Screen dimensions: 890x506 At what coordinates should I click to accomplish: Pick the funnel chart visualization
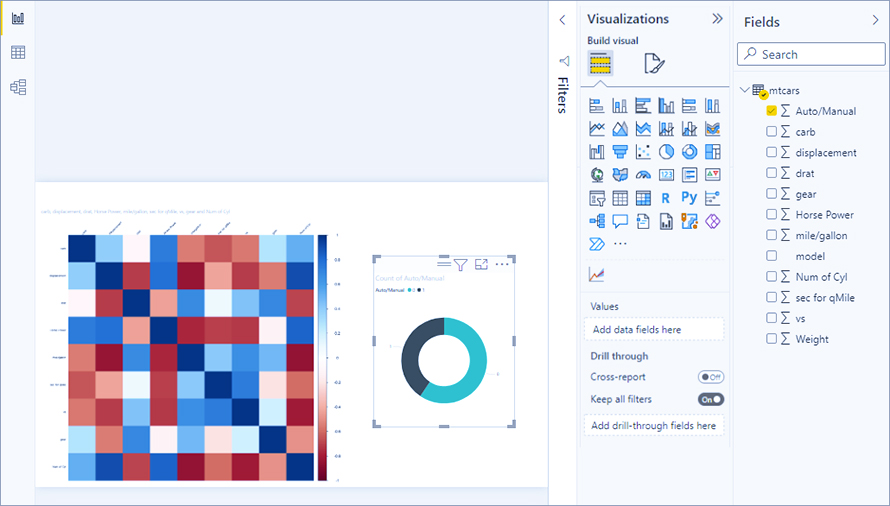pos(620,152)
